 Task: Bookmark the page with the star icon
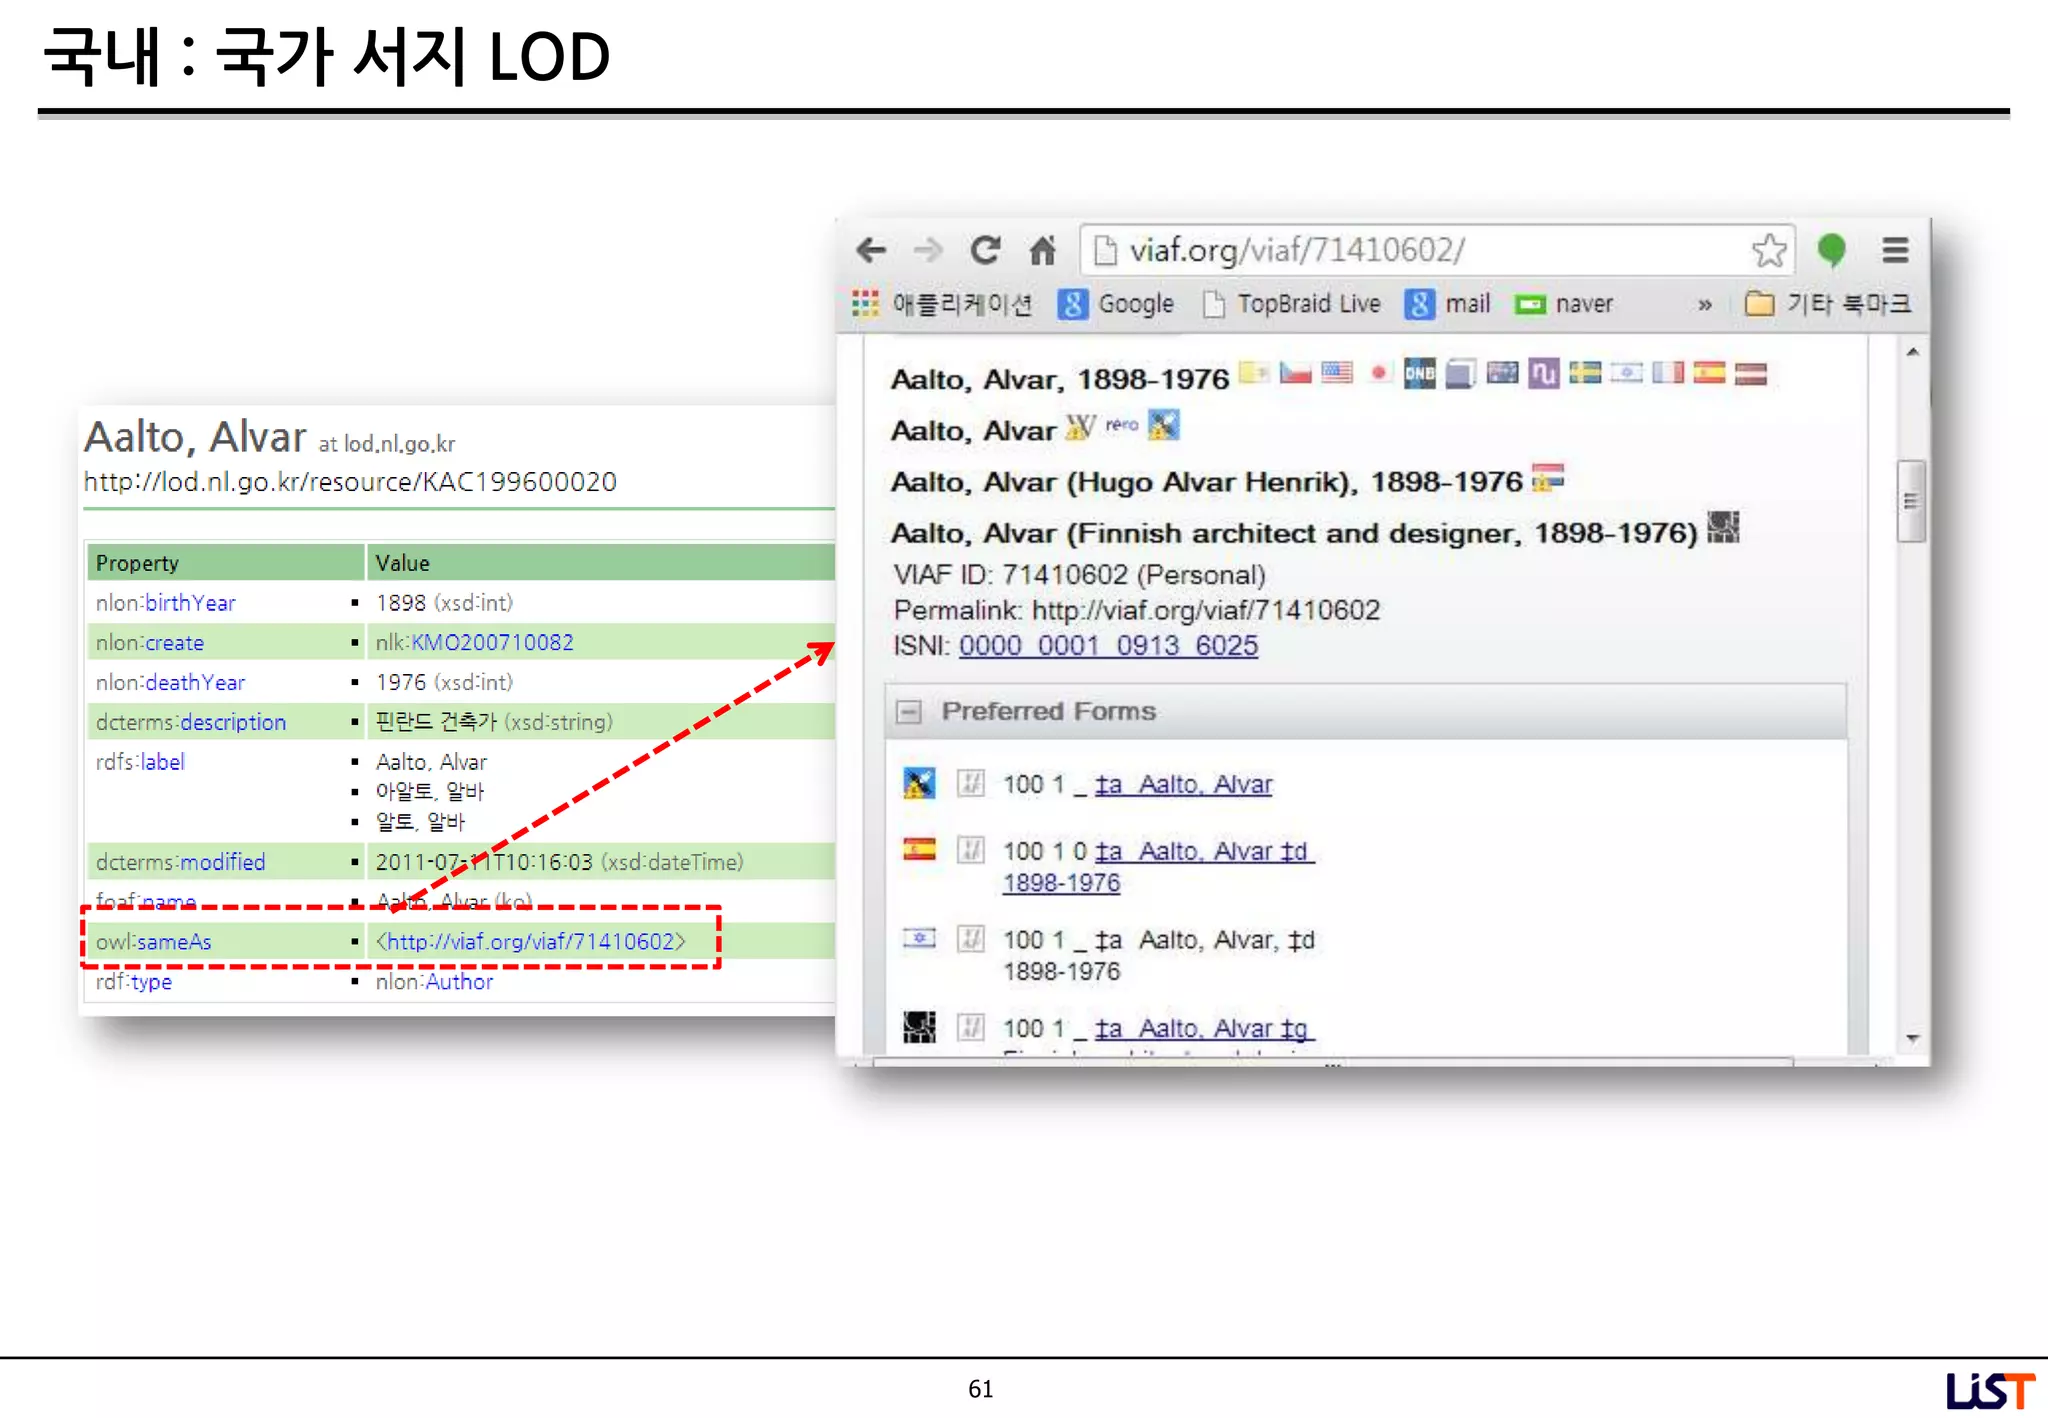(x=1768, y=250)
